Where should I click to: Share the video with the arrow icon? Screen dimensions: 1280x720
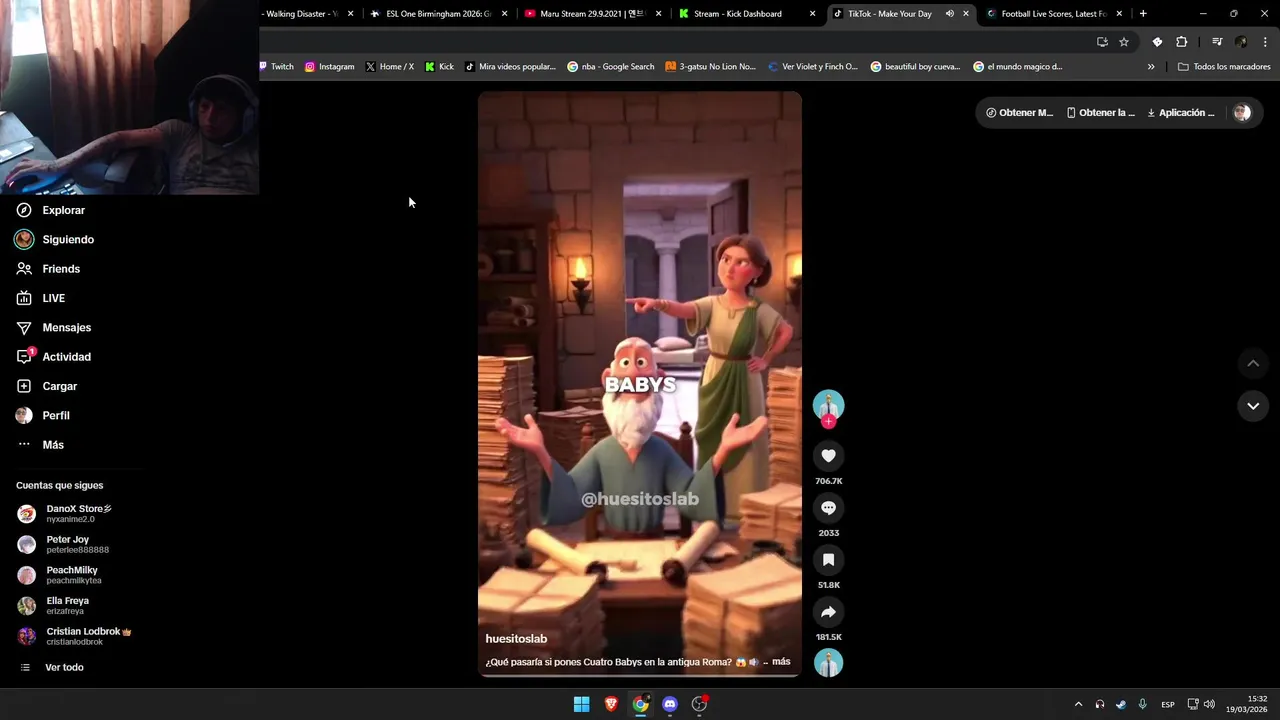[828, 612]
